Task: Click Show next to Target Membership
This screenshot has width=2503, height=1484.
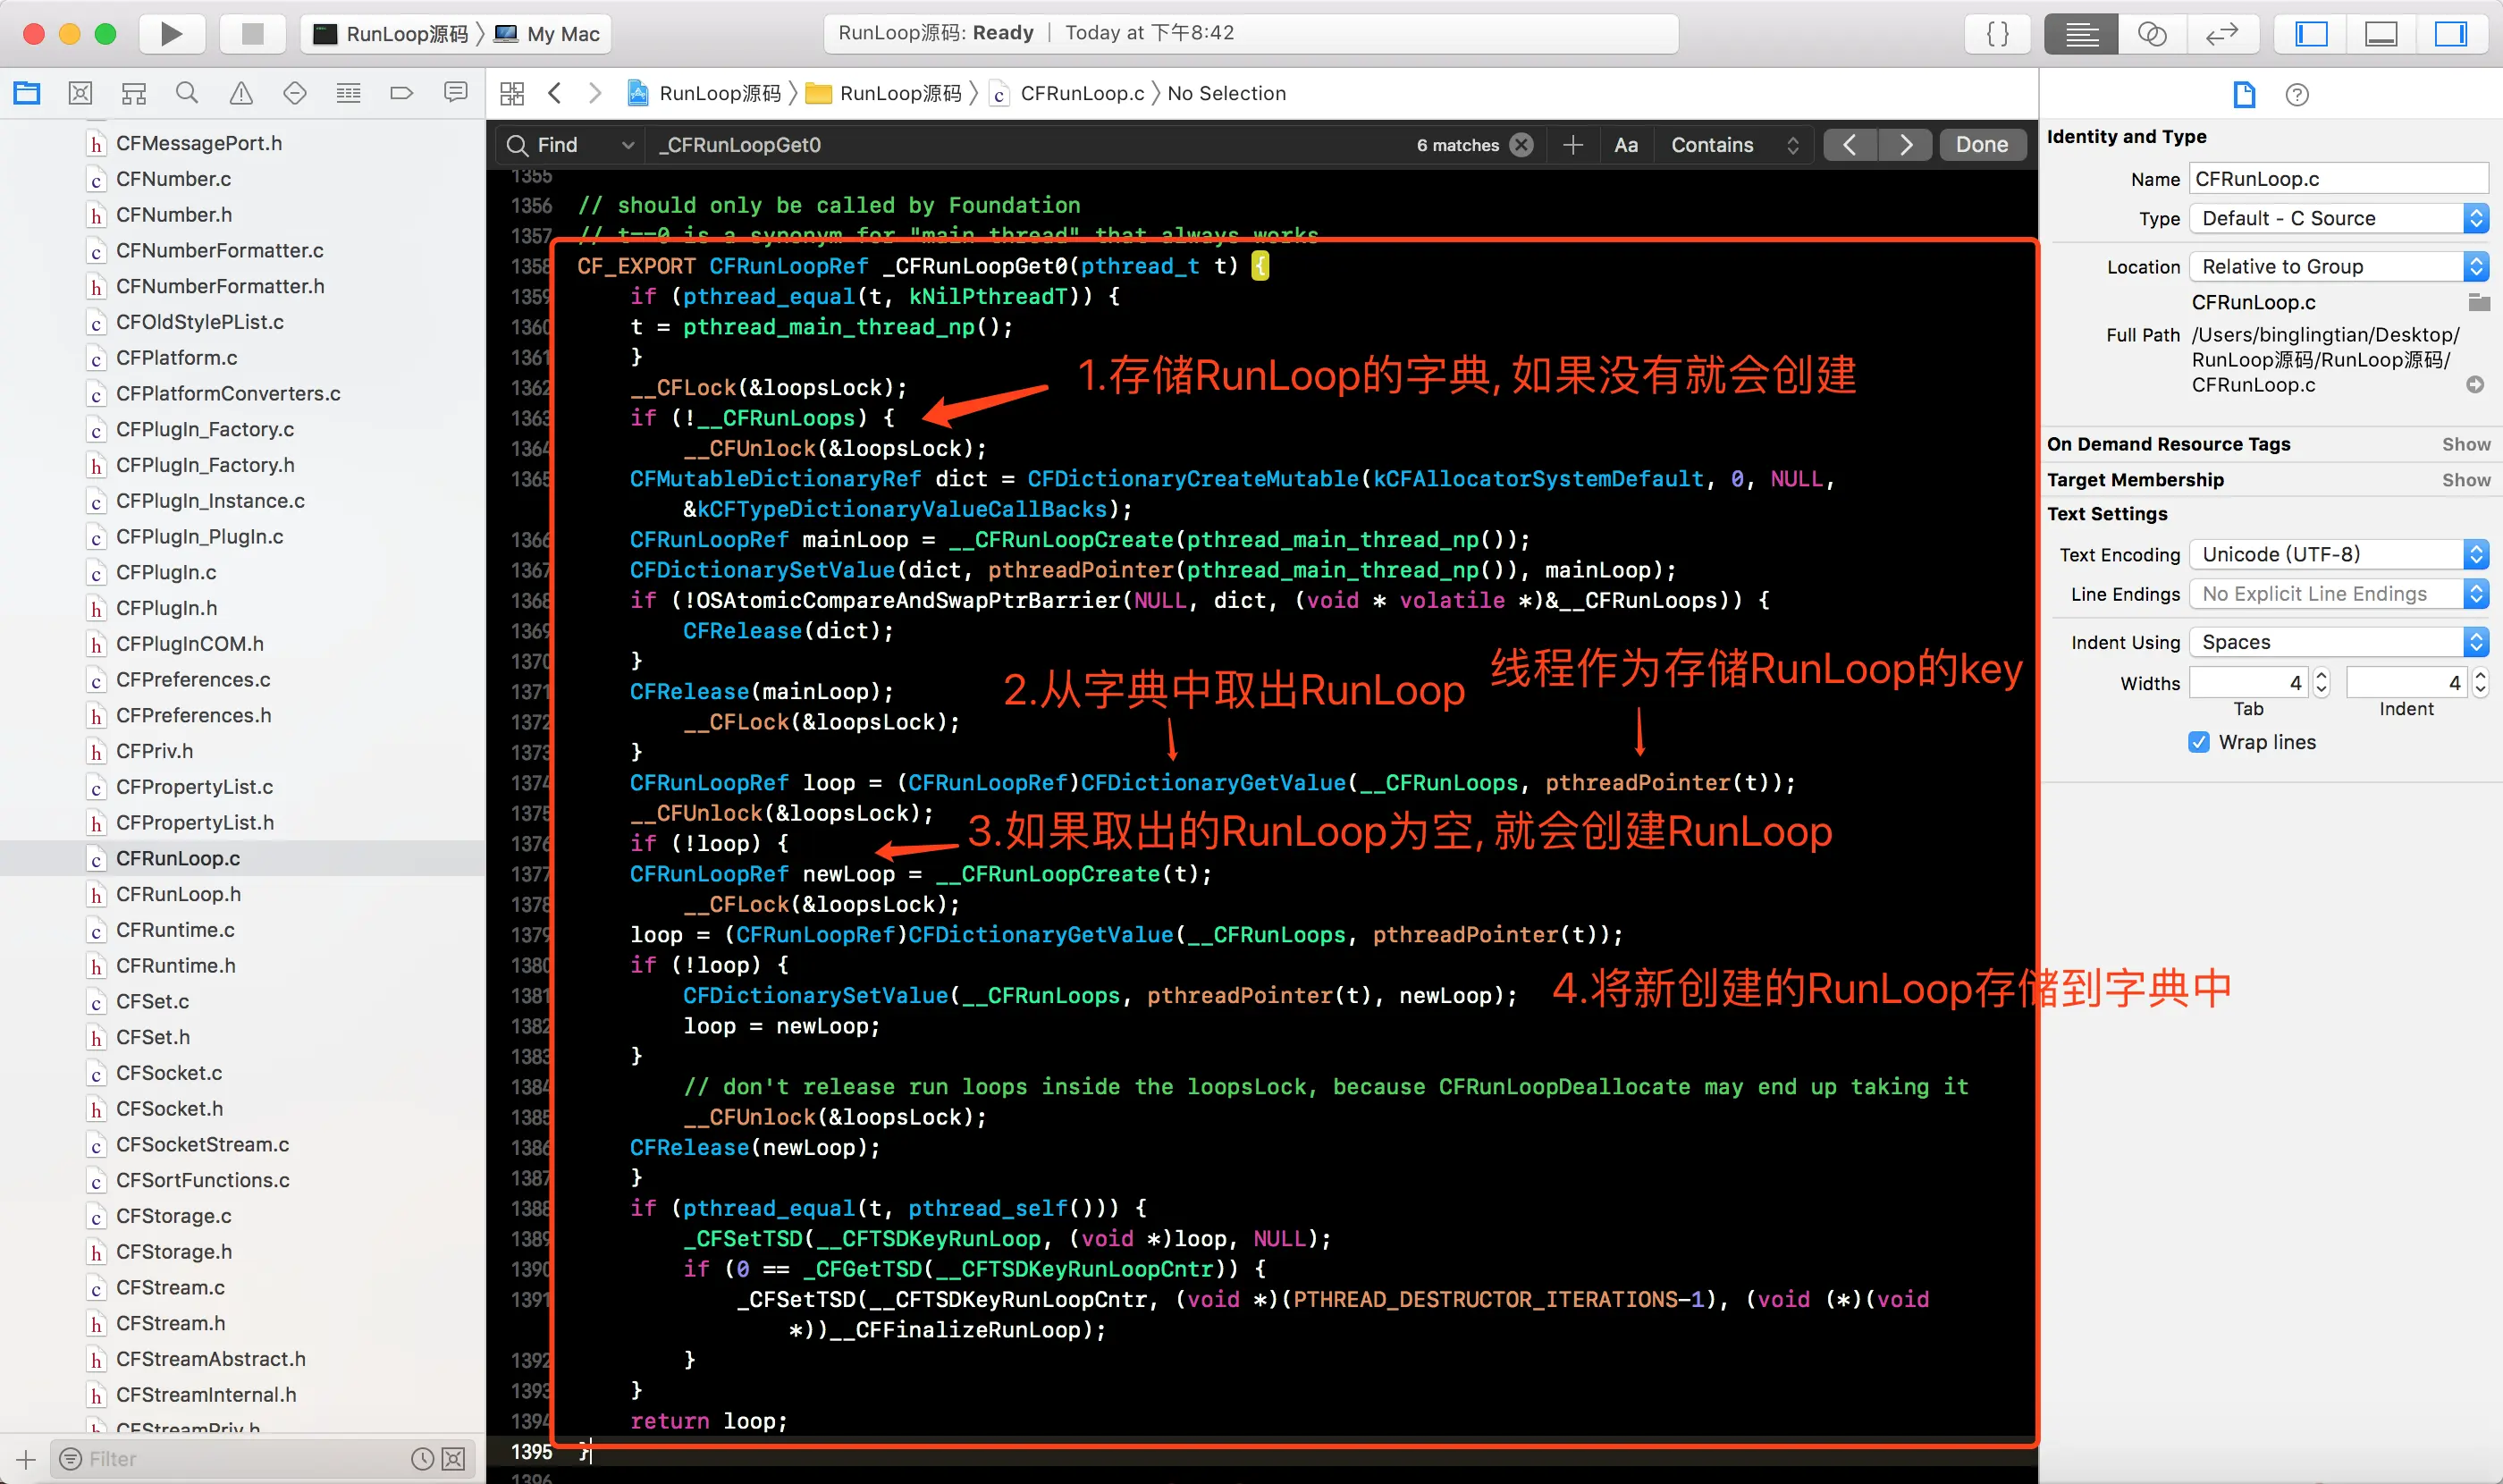Action: (x=2466, y=480)
